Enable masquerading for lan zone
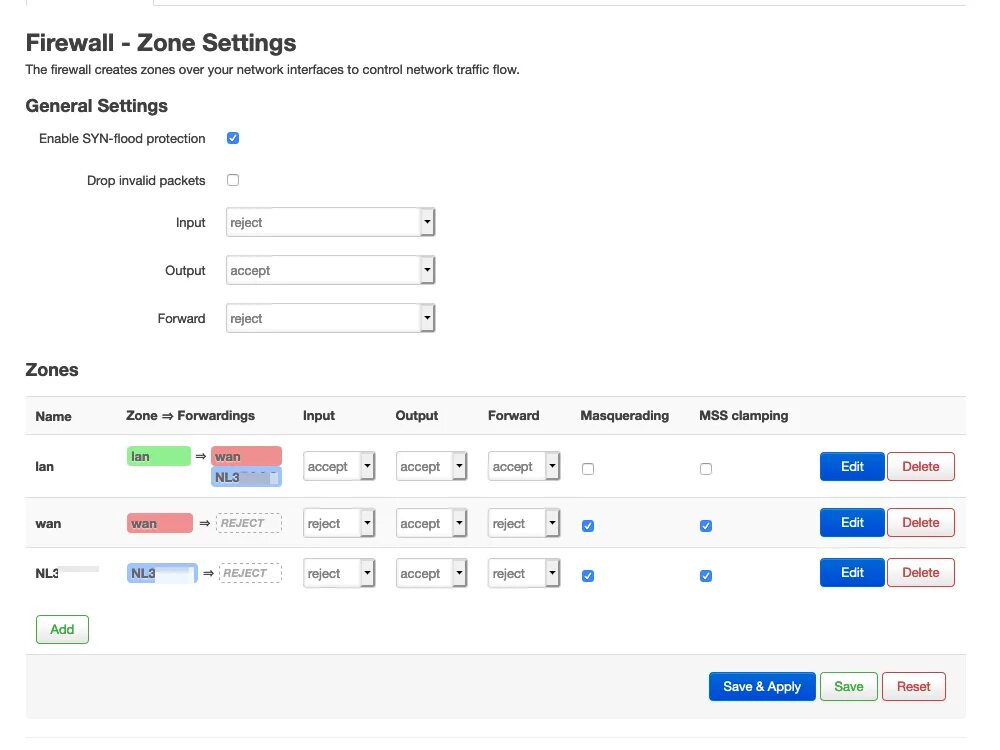Image resolution: width=1000 pixels, height=750 pixels. (588, 468)
